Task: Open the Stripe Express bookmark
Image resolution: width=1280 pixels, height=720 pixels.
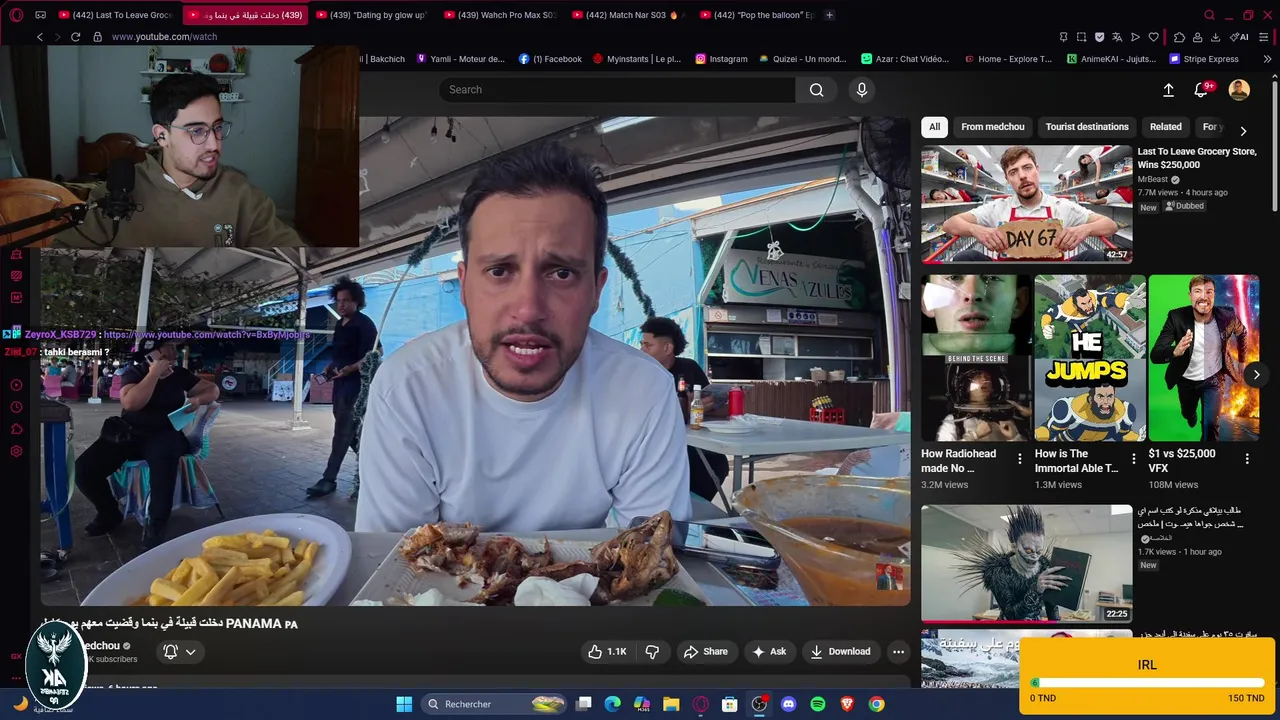Action: 1204,59
